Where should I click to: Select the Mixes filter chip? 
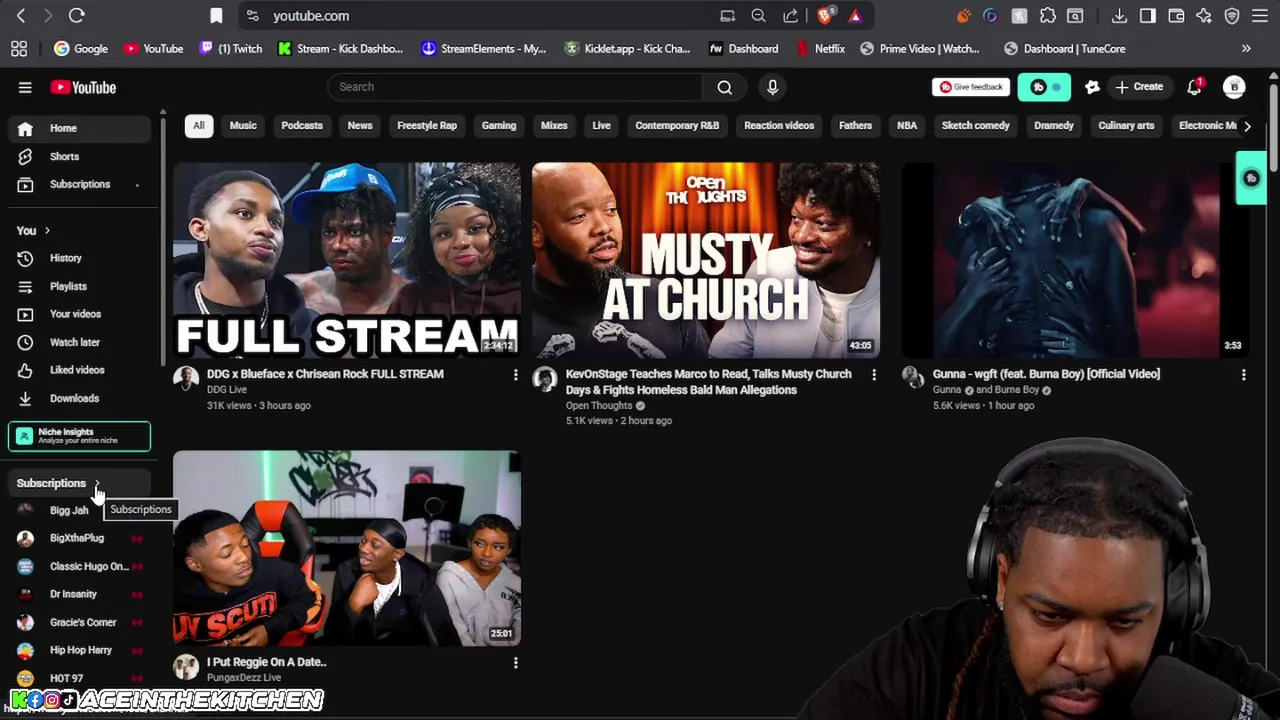click(554, 125)
